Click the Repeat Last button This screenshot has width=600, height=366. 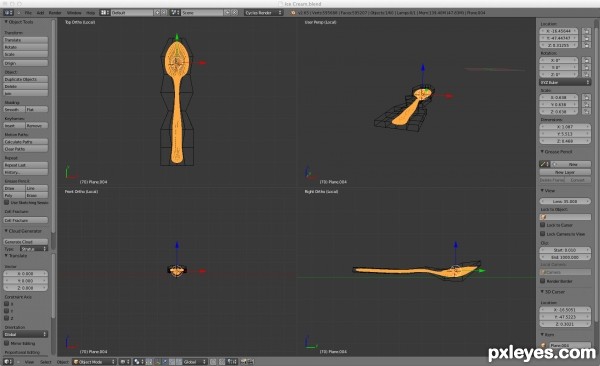coord(26,165)
